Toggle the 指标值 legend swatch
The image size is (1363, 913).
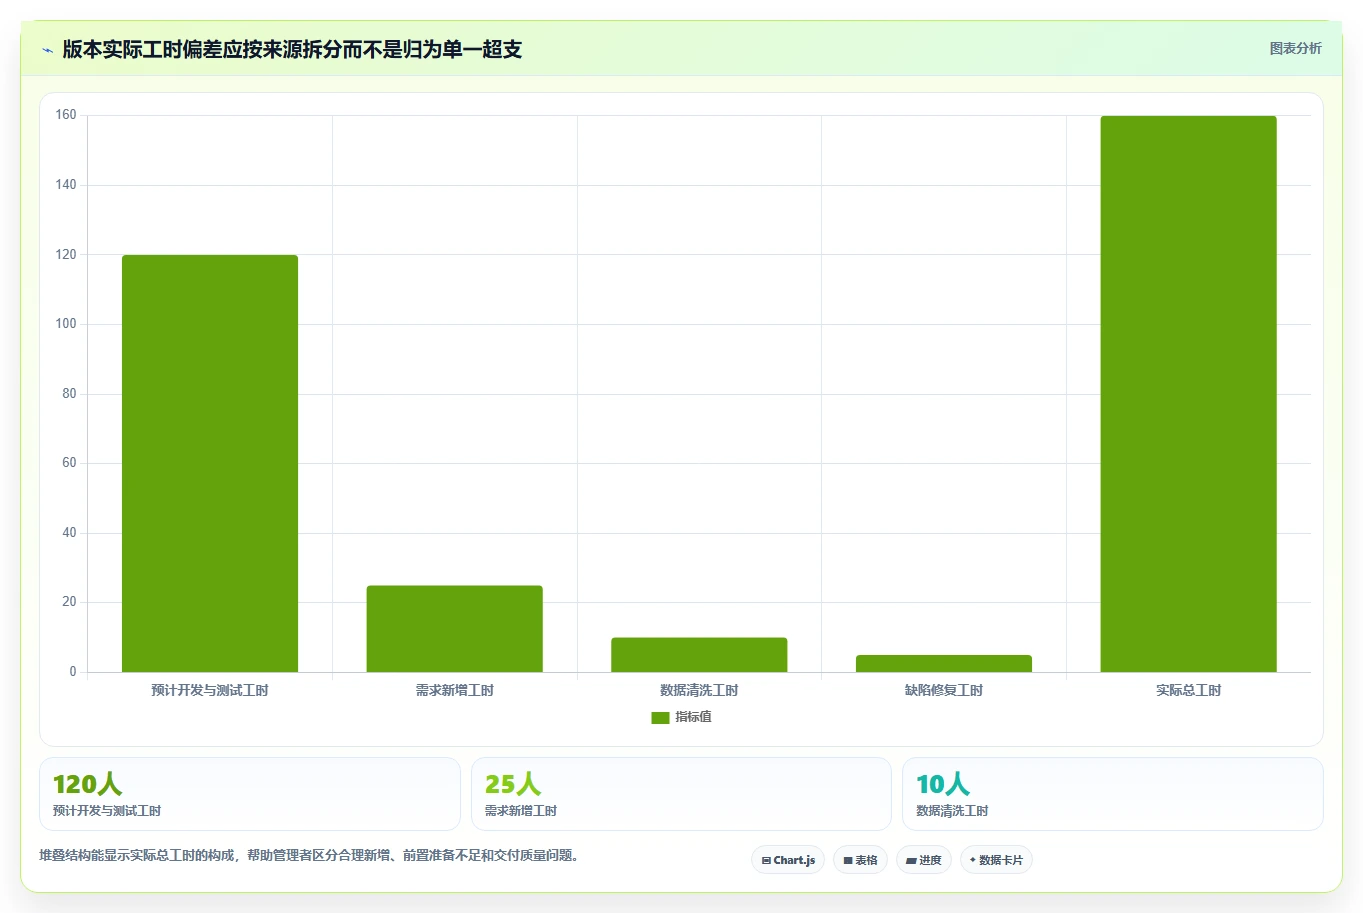click(660, 718)
